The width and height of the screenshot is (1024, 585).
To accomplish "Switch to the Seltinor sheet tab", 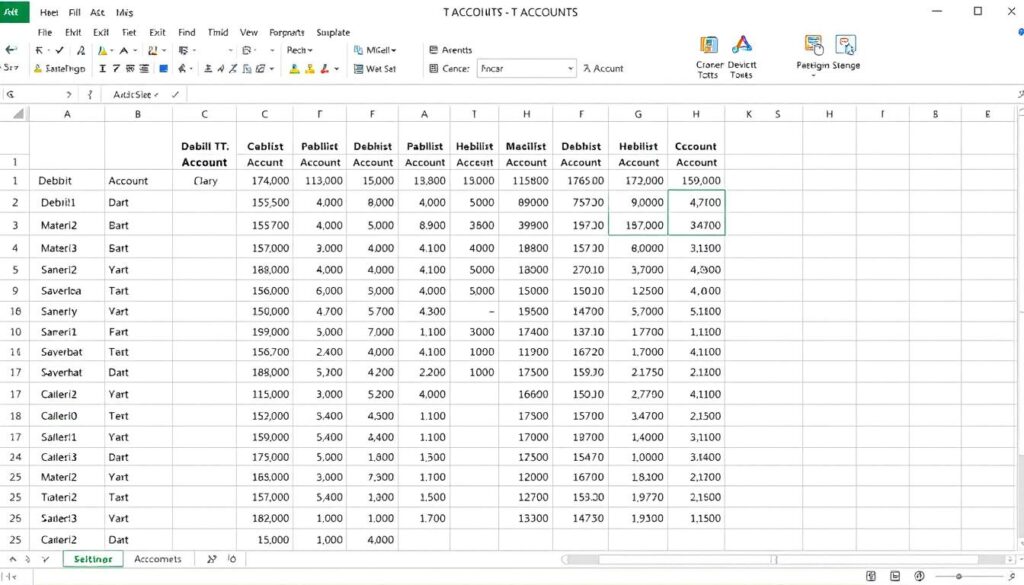I will (93, 559).
